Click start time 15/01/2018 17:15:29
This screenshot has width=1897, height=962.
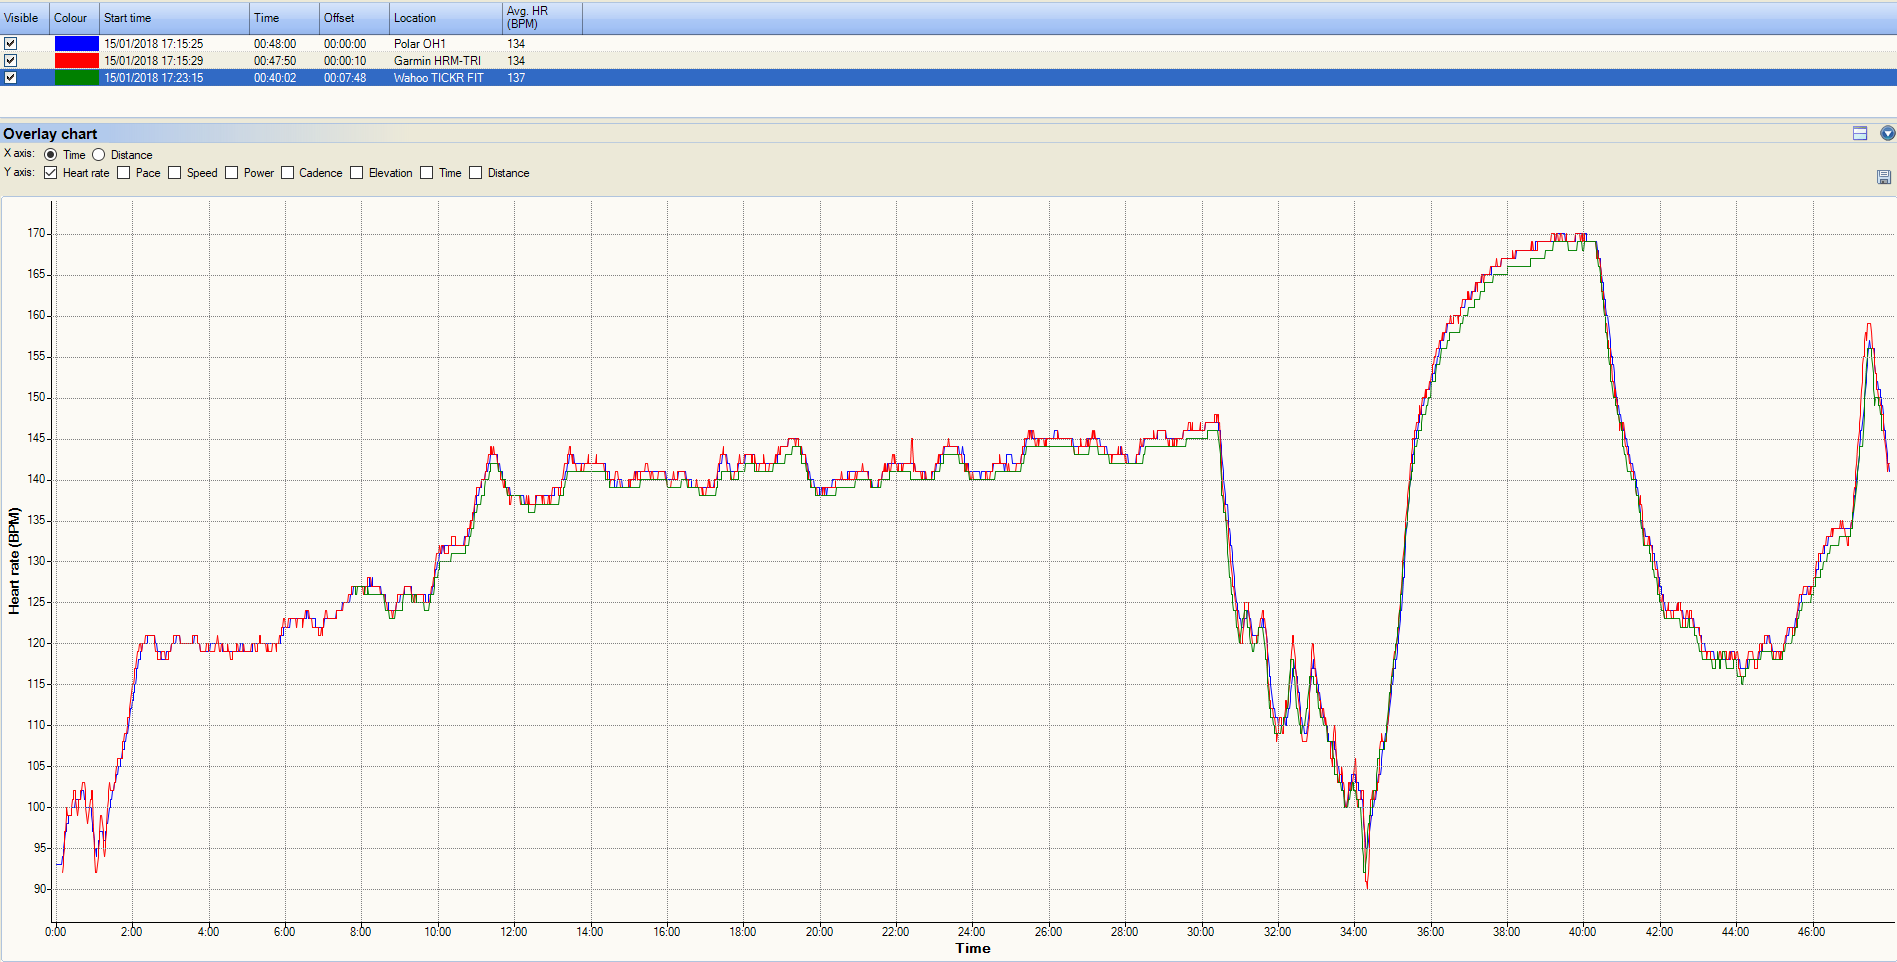(x=154, y=61)
